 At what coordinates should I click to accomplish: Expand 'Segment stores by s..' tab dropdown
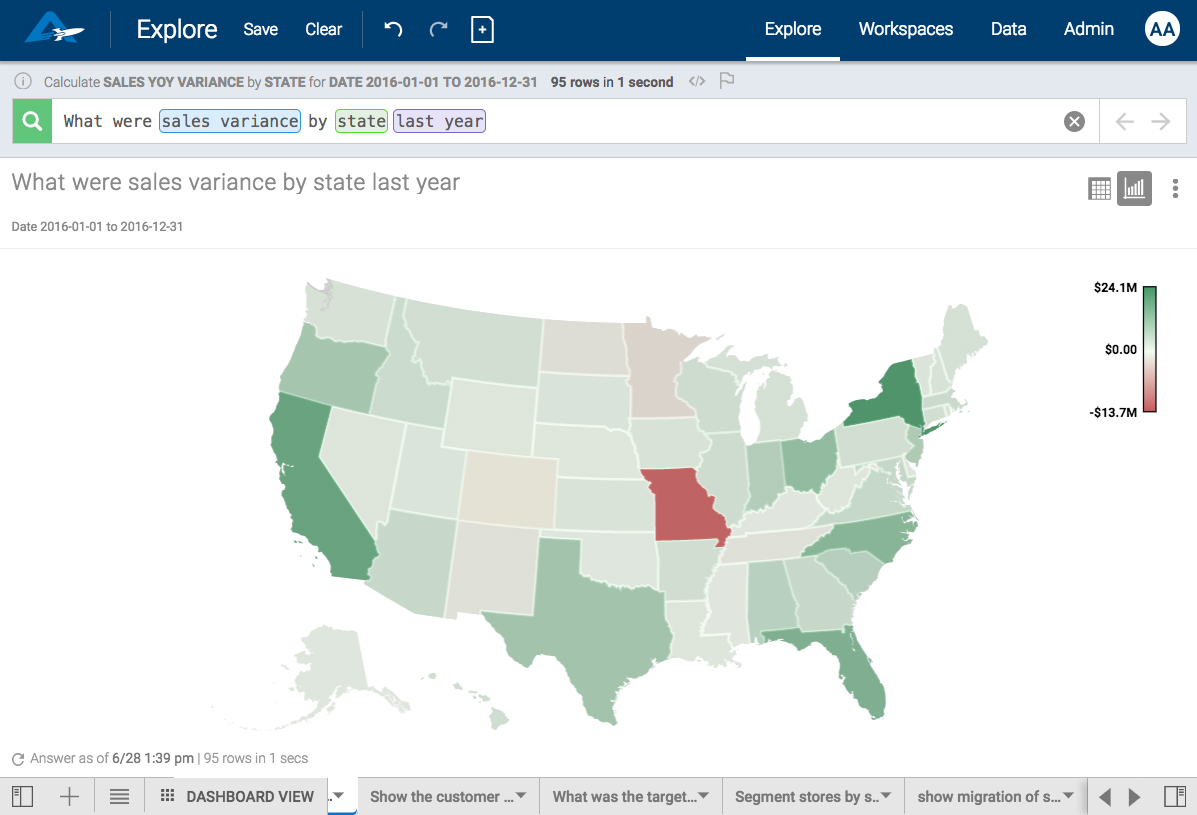[x=886, y=796]
